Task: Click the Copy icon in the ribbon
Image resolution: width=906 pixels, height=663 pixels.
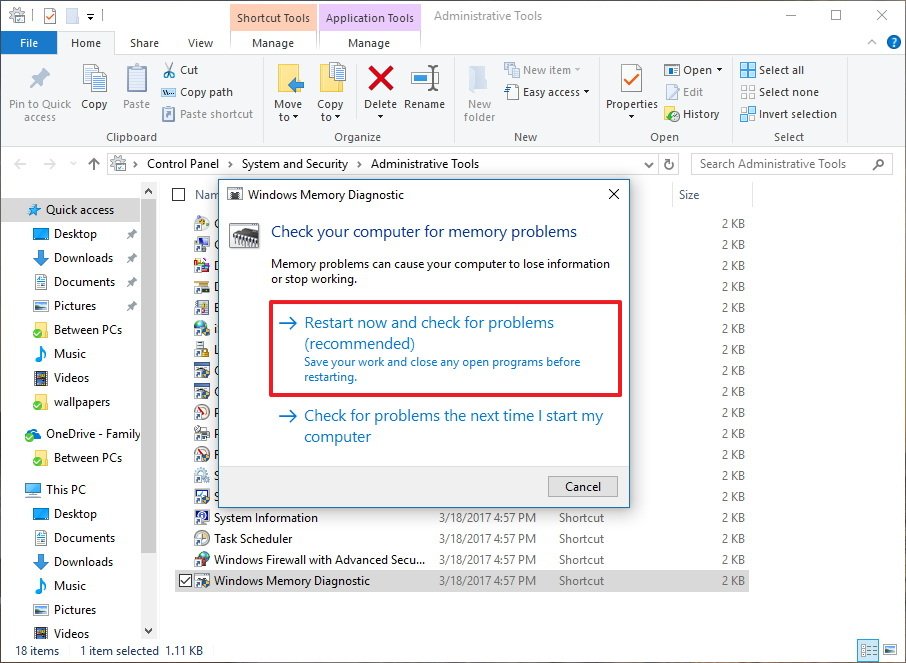Action: click(x=94, y=90)
